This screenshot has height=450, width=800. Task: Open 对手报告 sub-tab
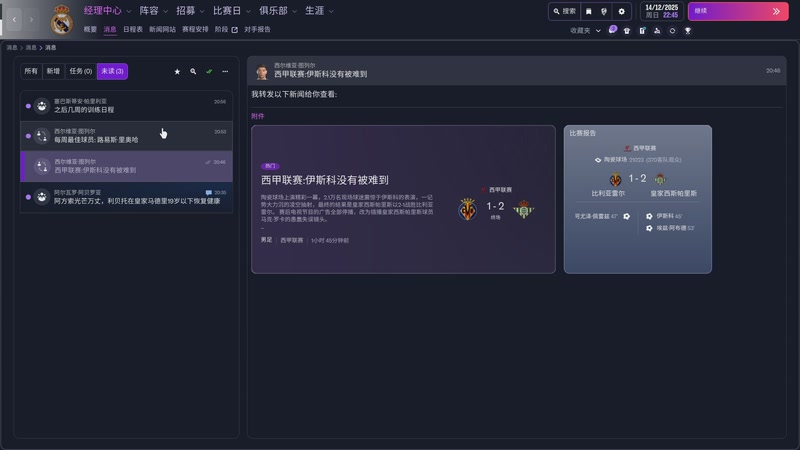point(257,30)
